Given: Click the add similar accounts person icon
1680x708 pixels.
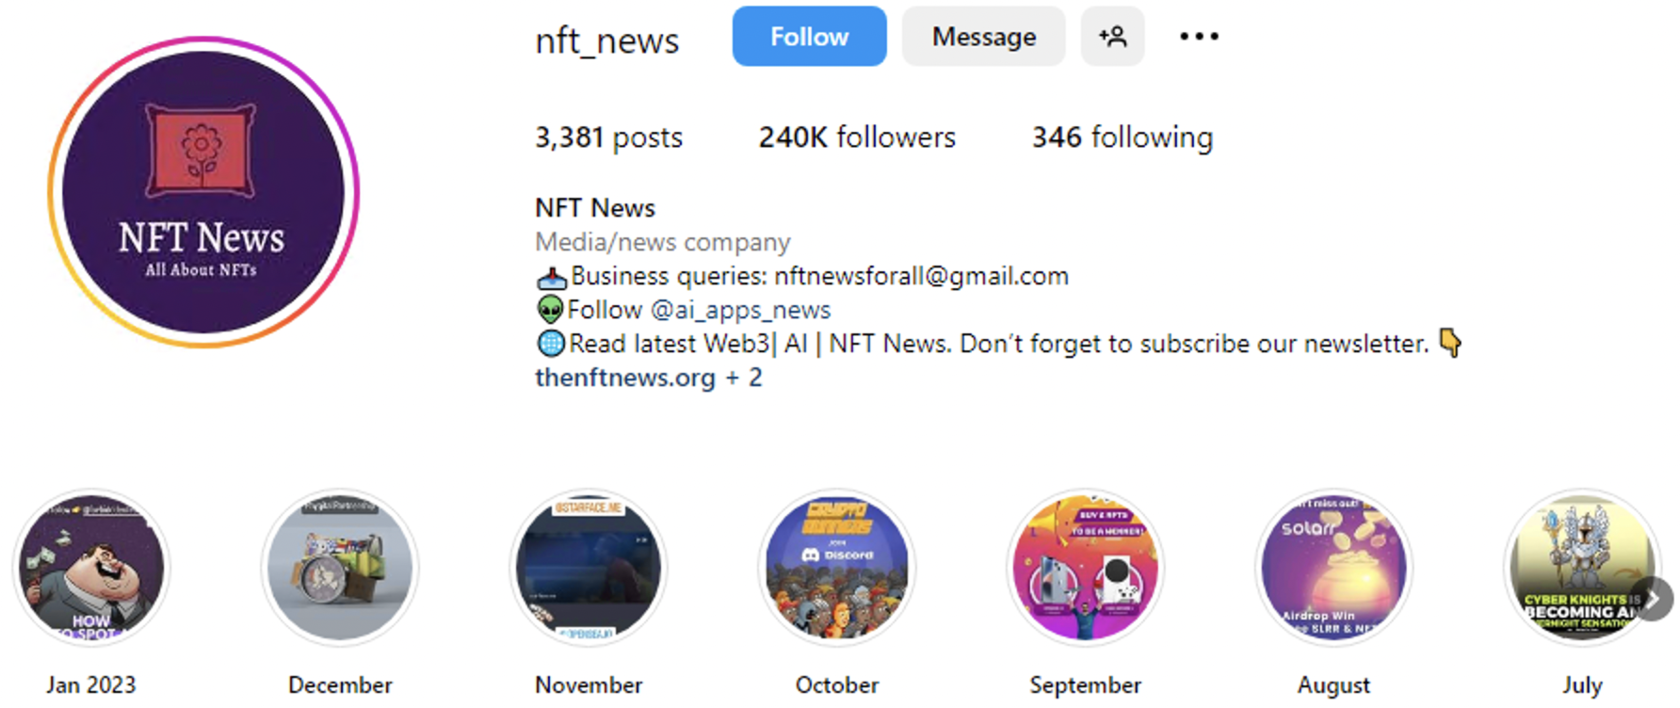Looking at the screenshot, I should point(1112,37).
